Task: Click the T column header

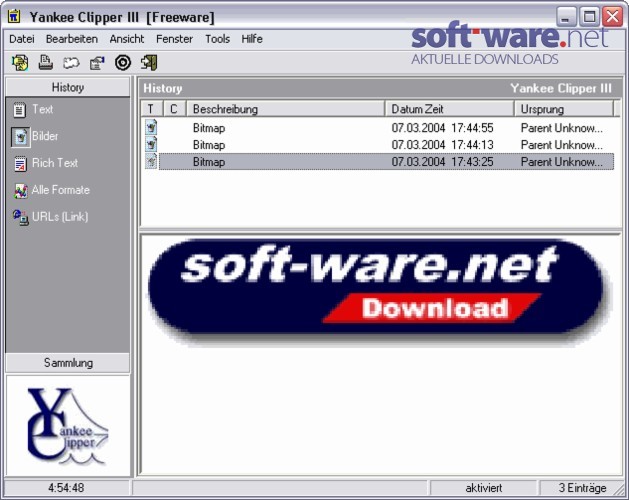Action: click(x=151, y=109)
